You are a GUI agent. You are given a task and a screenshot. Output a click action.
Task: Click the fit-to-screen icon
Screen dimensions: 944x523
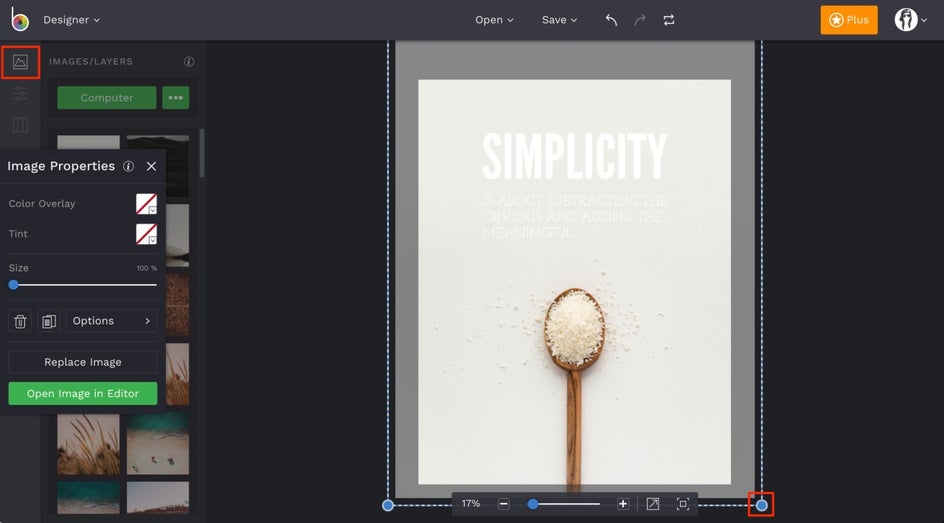[683, 504]
